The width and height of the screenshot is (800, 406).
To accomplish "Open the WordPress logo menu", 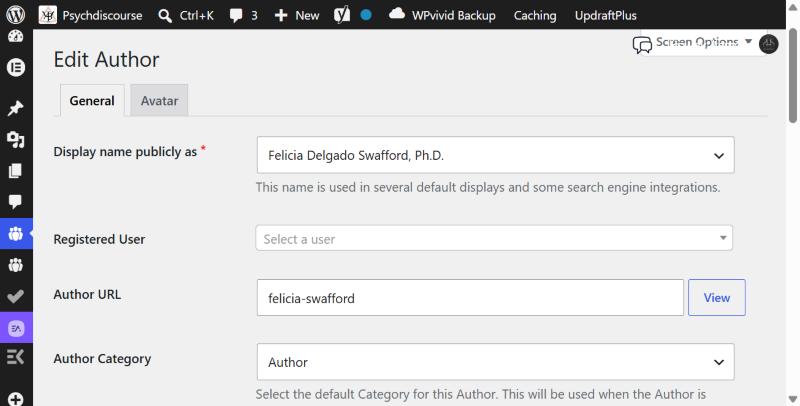I will click(x=15, y=15).
